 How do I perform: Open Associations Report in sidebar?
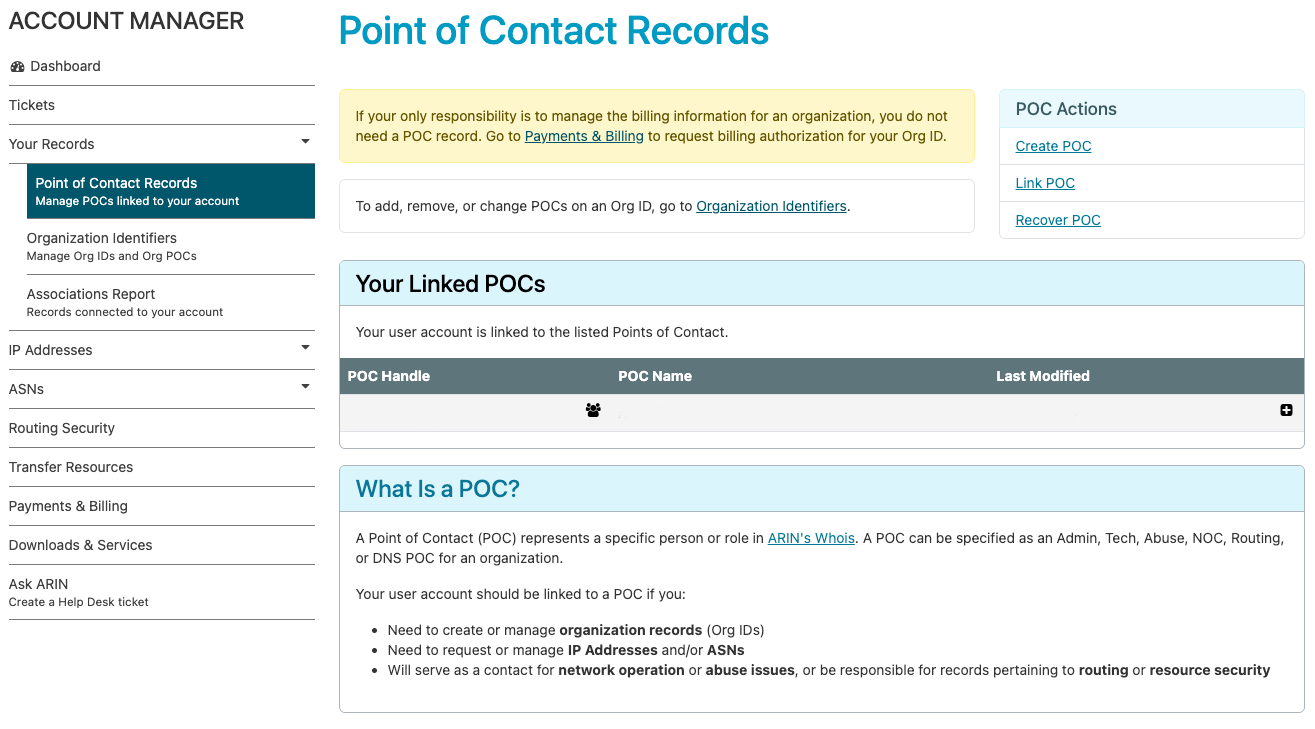(x=91, y=294)
